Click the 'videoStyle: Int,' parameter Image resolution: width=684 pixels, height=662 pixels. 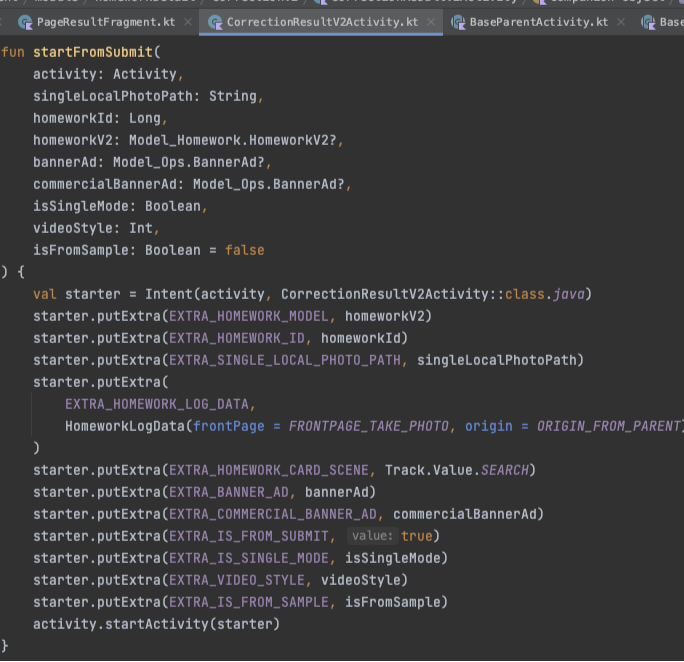point(96,228)
